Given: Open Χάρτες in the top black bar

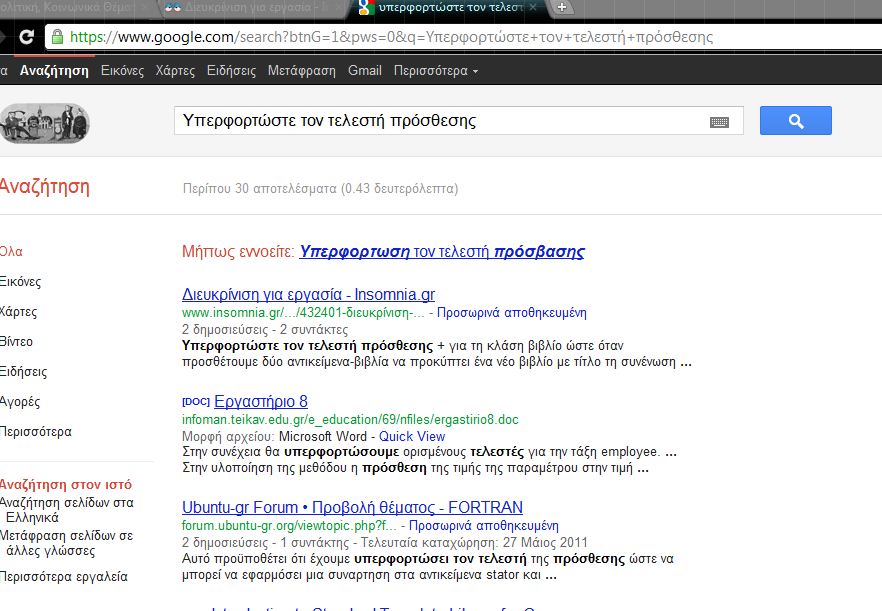Looking at the screenshot, I should pyautogui.click(x=175, y=71).
